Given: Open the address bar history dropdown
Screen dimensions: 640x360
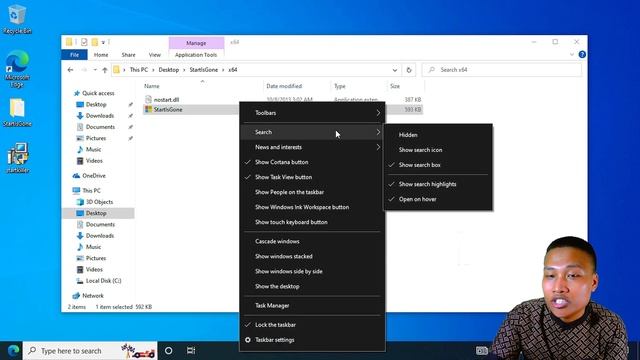Looking at the screenshot, I should [394, 70].
